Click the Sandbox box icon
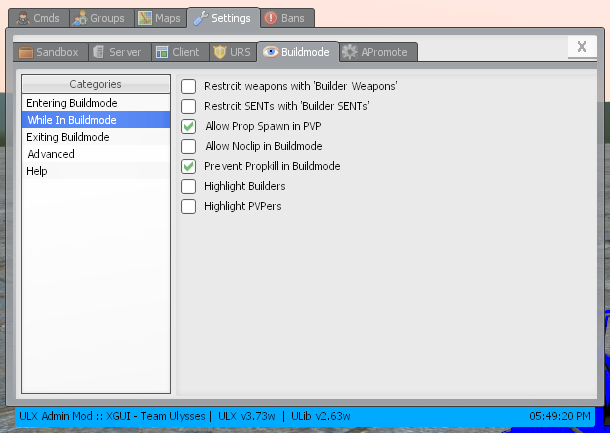Image resolution: width=610 pixels, height=433 pixels. (26, 52)
